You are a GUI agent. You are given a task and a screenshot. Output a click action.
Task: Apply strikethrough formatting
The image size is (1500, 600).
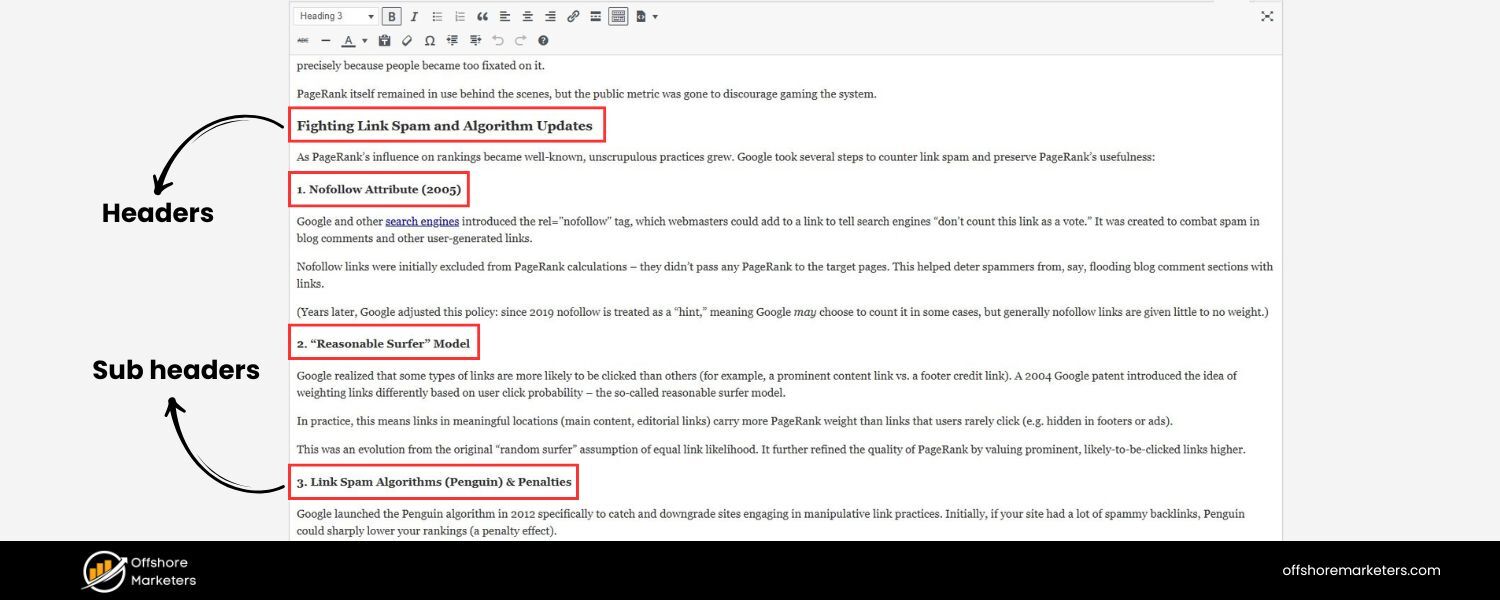coord(304,41)
